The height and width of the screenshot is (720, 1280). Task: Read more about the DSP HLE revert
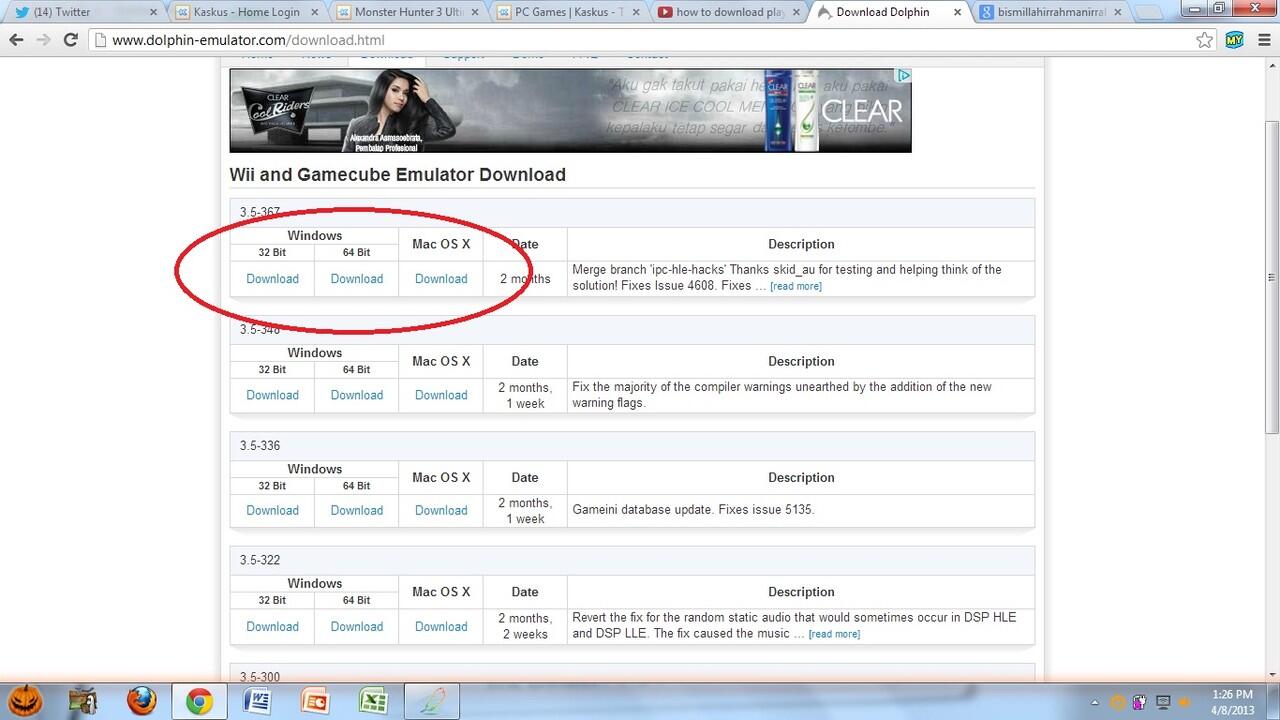tap(834, 634)
